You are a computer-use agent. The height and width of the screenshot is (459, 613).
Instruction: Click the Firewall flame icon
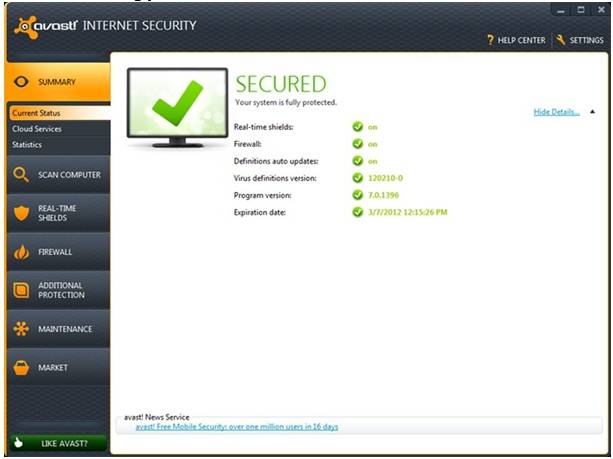(x=21, y=252)
